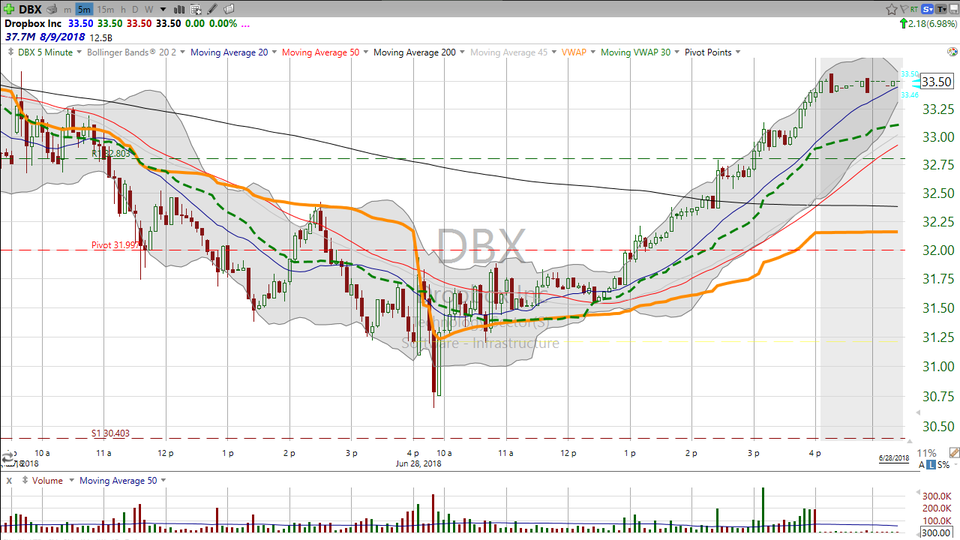Switch to the daily (D) timeframe
This screenshot has width=960, height=540.
133,9
